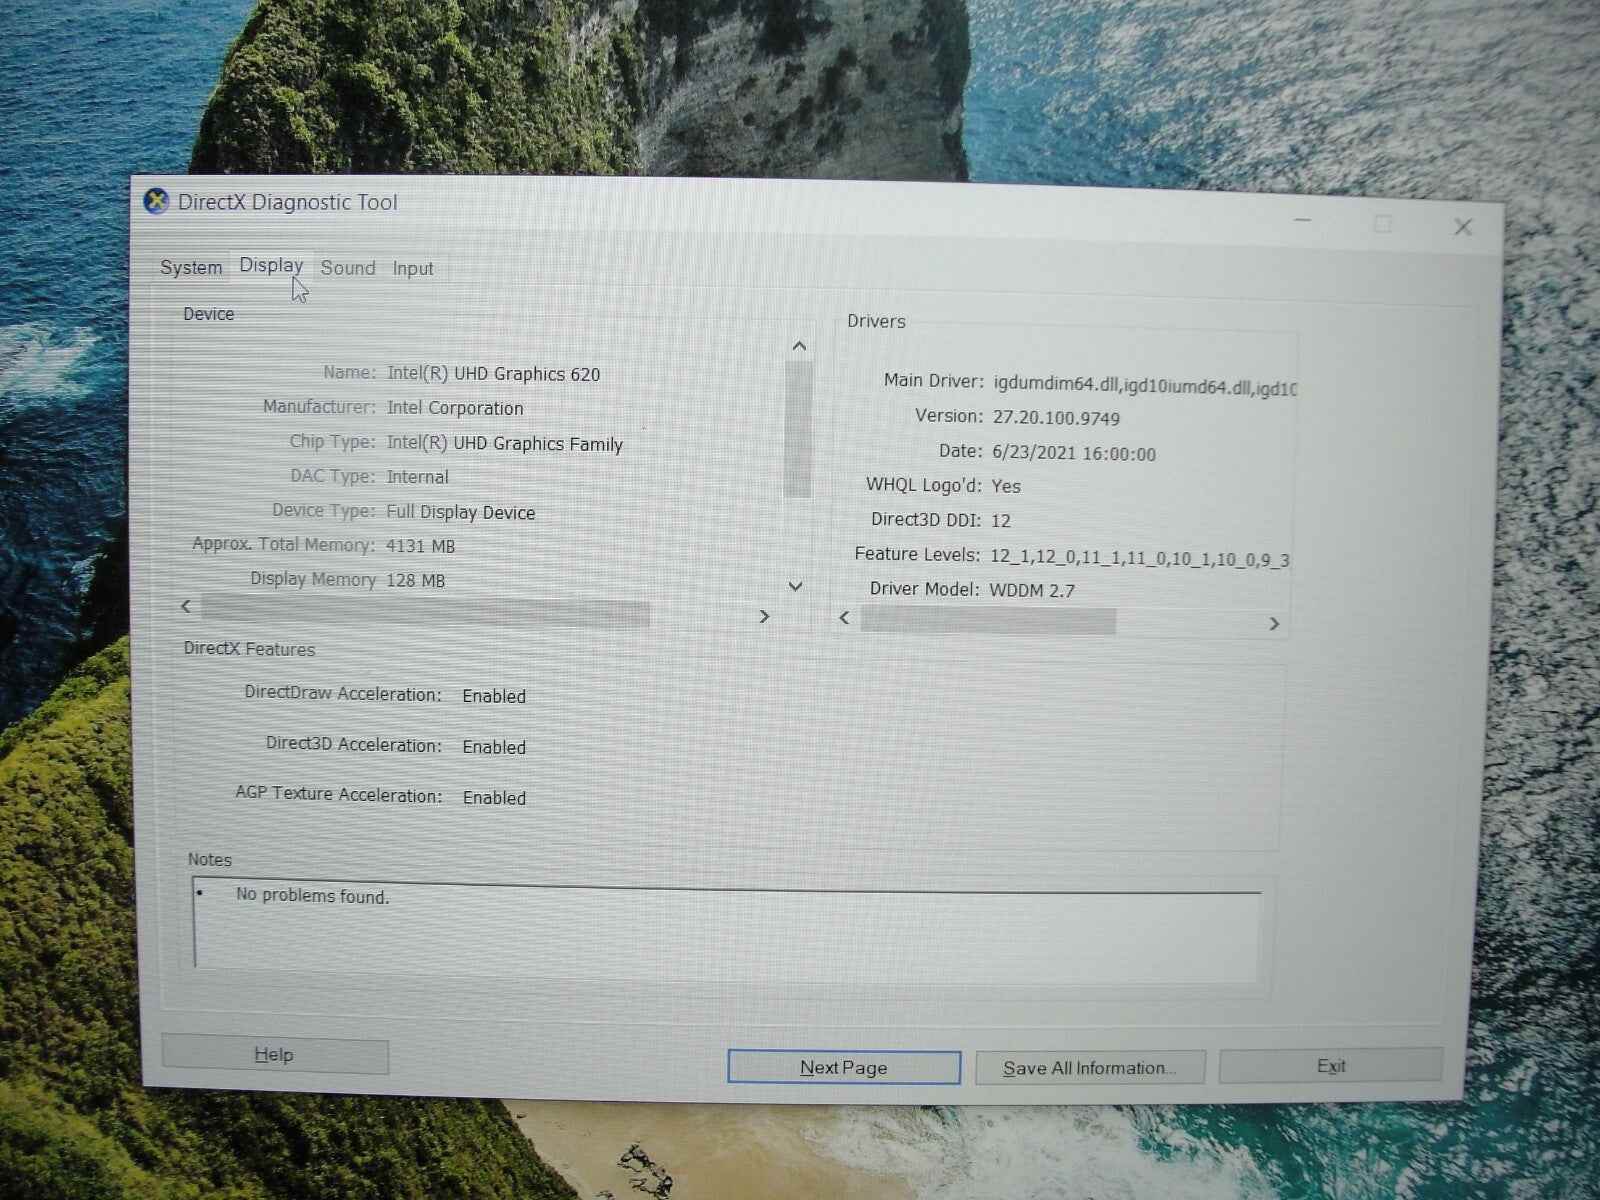Click the DirectX icon in title bar
1600x1200 pixels.
pyautogui.click(x=156, y=202)
